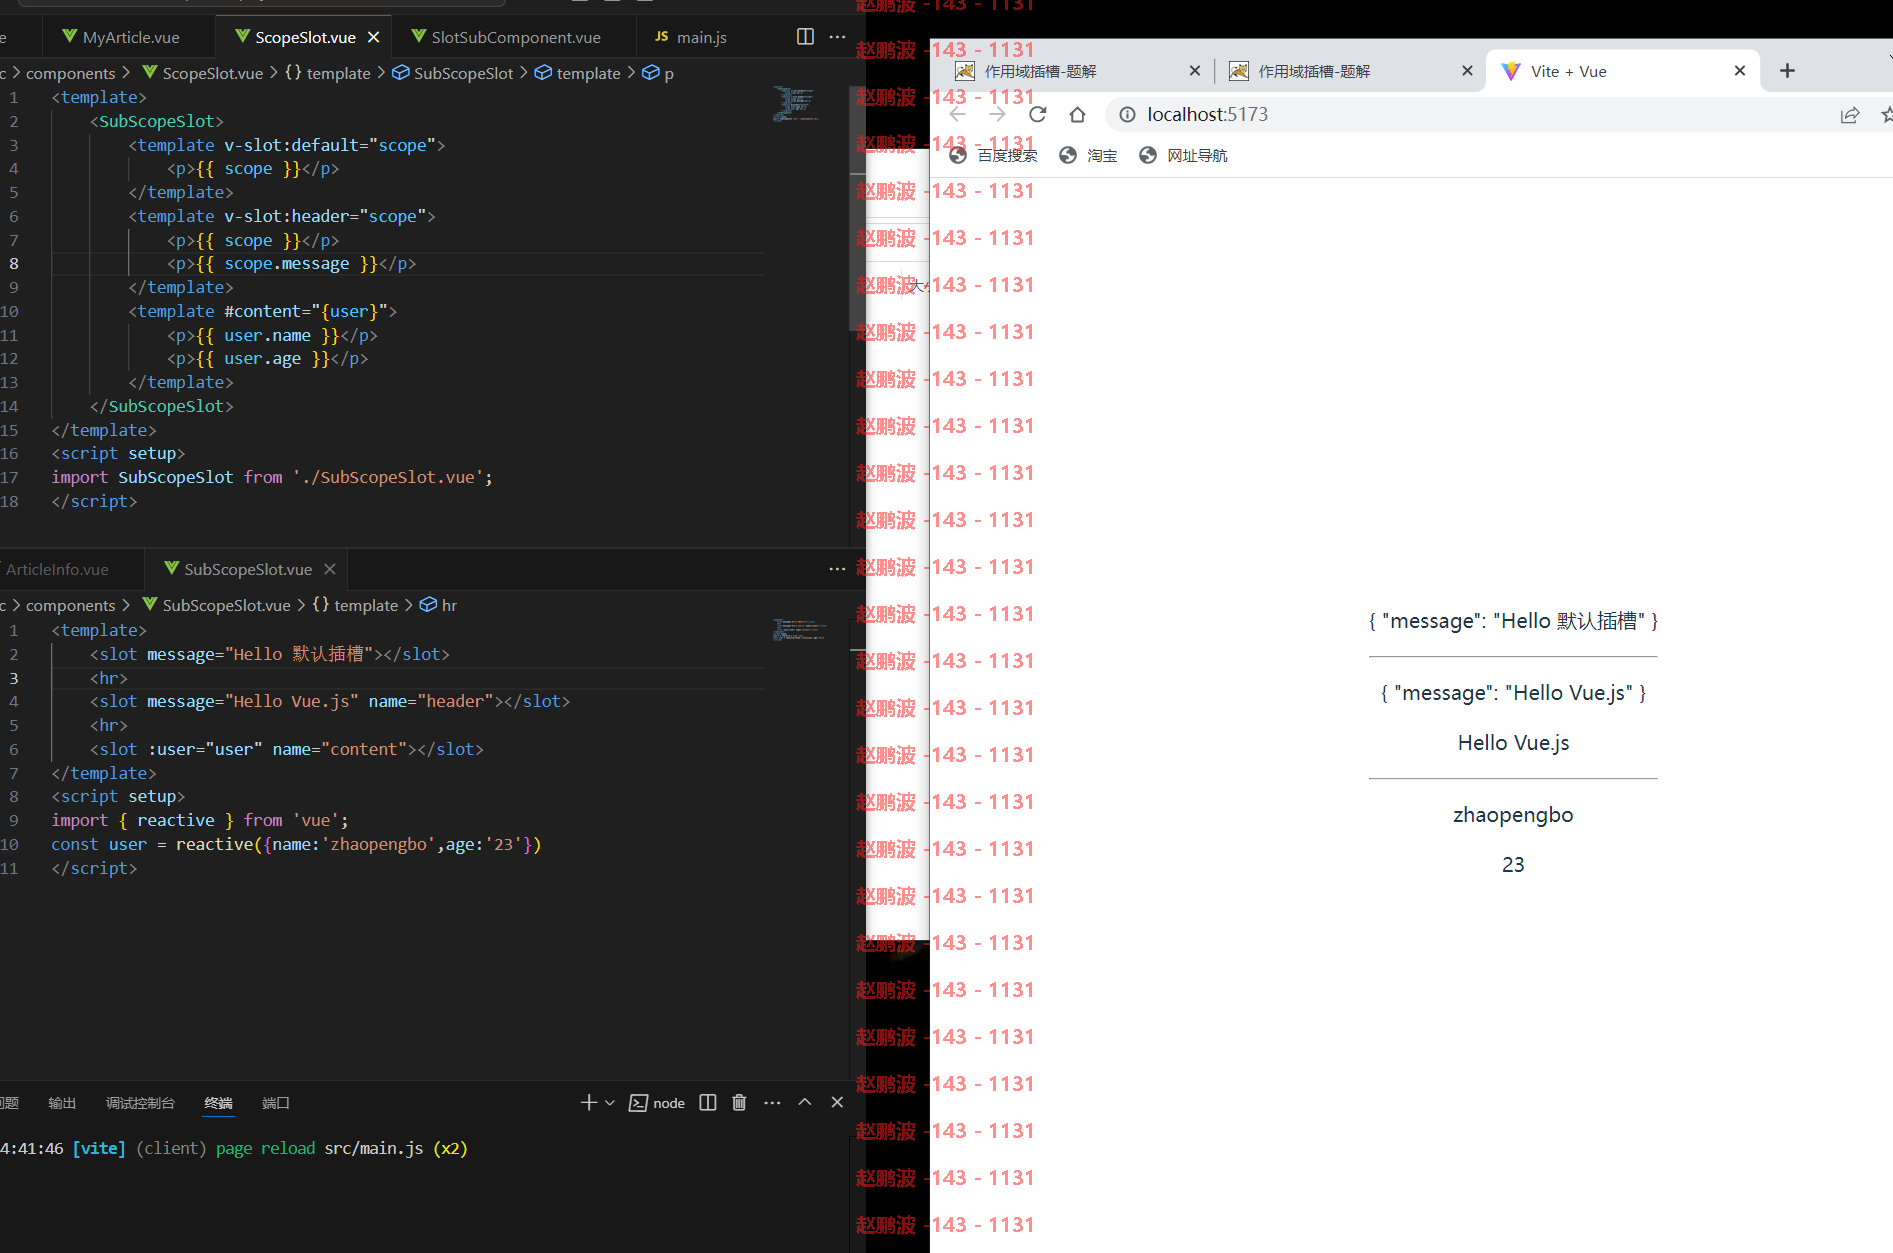This screenshot has height=1253, width=1893.
Task: Click ScopeSlot.vue in top breadcrumb
Action: (x=203, y=73)
